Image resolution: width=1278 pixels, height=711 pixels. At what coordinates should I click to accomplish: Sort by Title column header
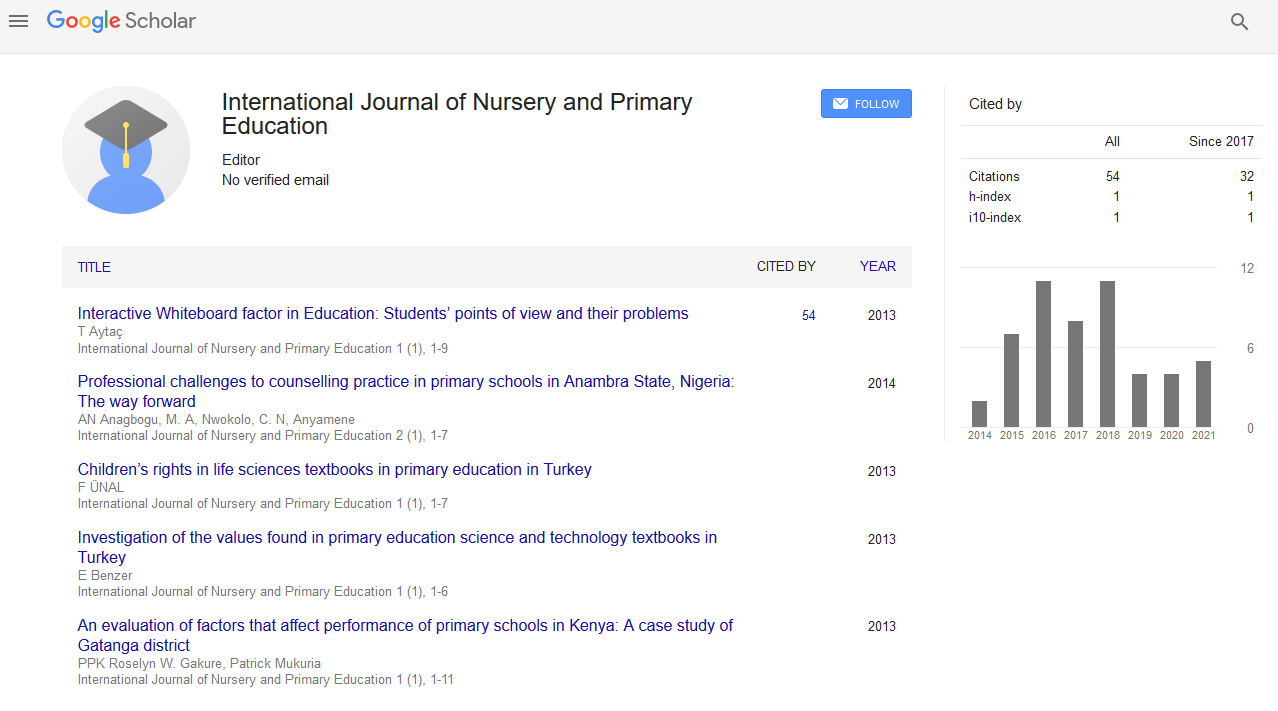click(94, 267)
